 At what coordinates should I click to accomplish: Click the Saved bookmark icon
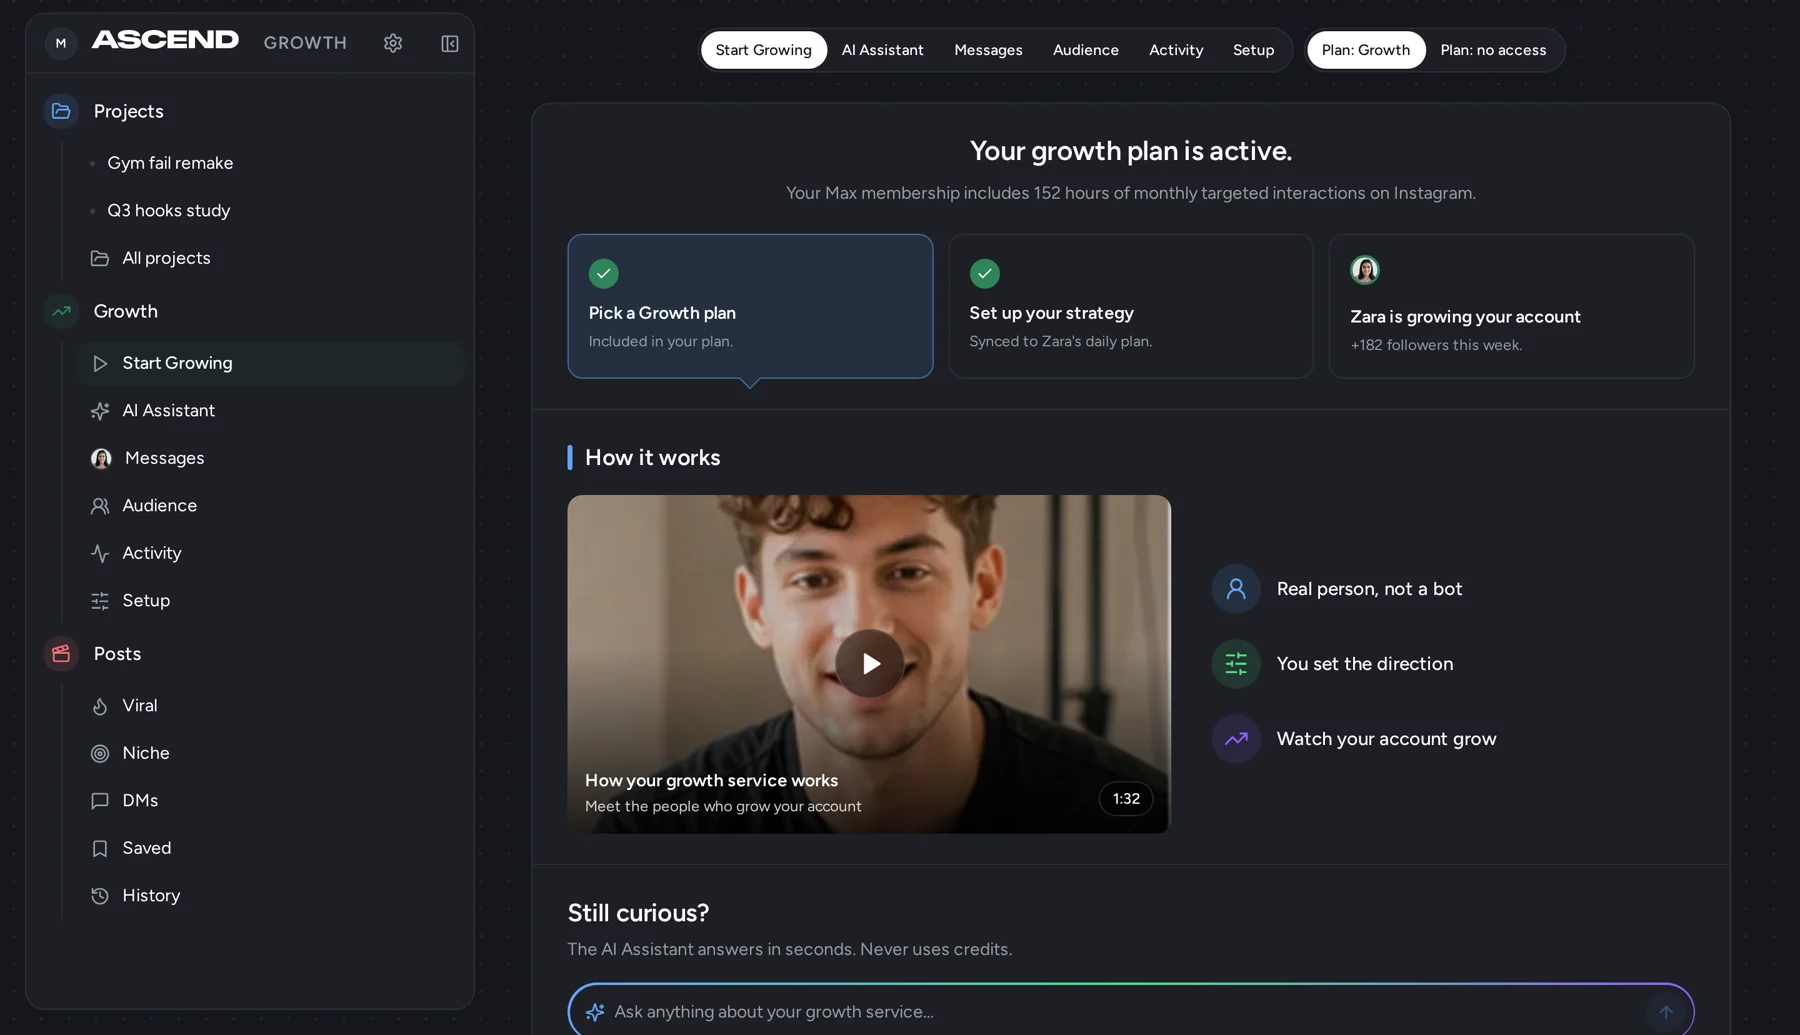pyautogui.click(x=100, y=848)
